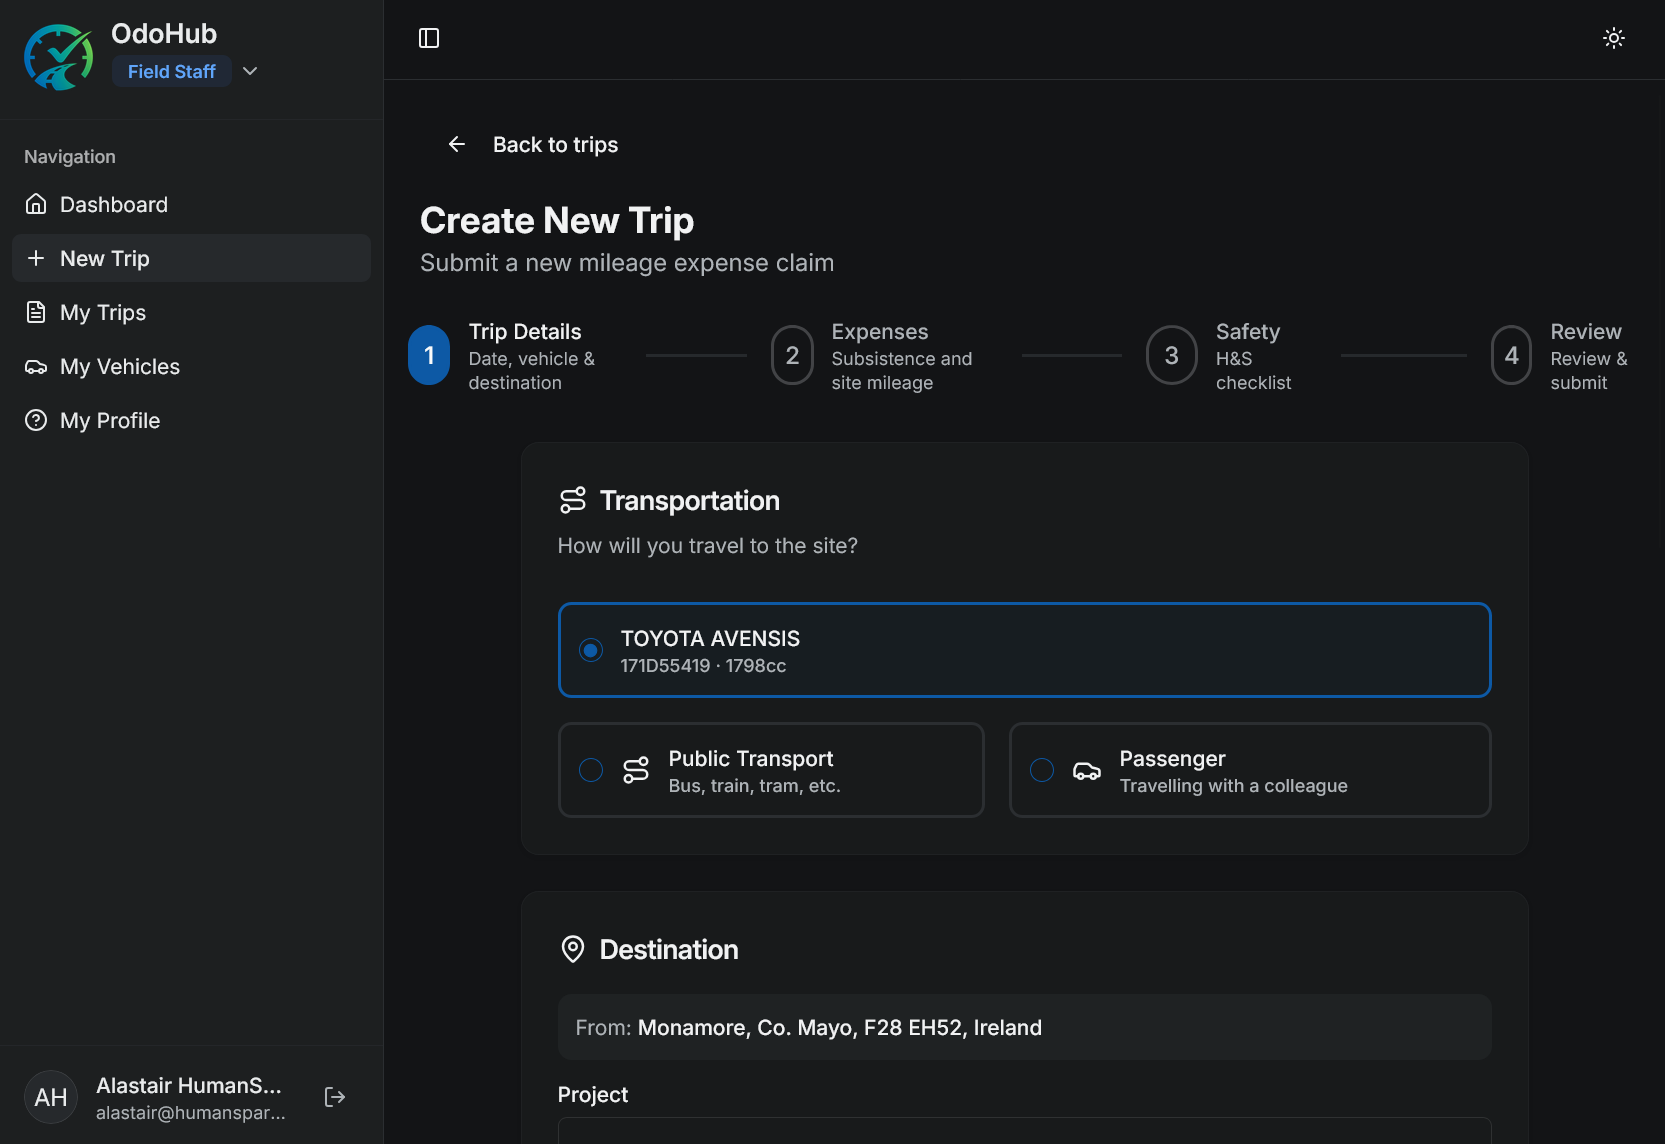This screenshot has width=1665, height=1144.
Task: Open My Profile page
Action: coord(110,420)
